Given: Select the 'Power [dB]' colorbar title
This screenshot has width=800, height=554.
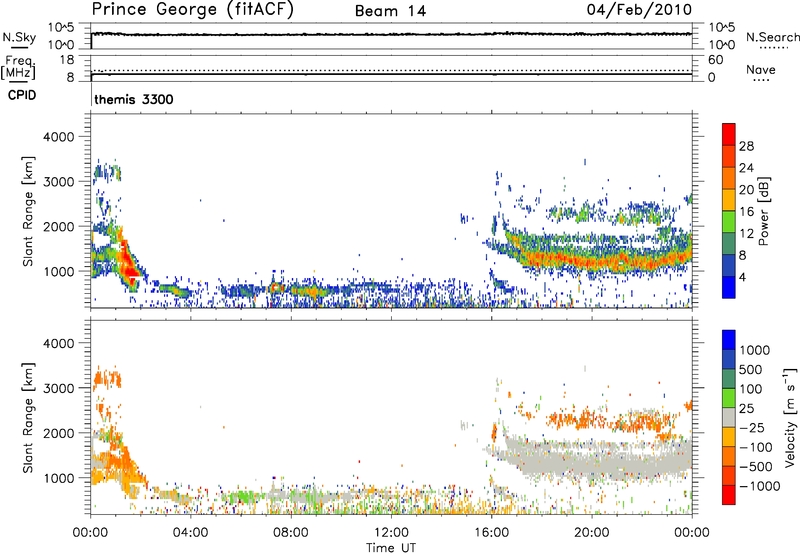Looking at the screenshot, I should click(763, 211).
